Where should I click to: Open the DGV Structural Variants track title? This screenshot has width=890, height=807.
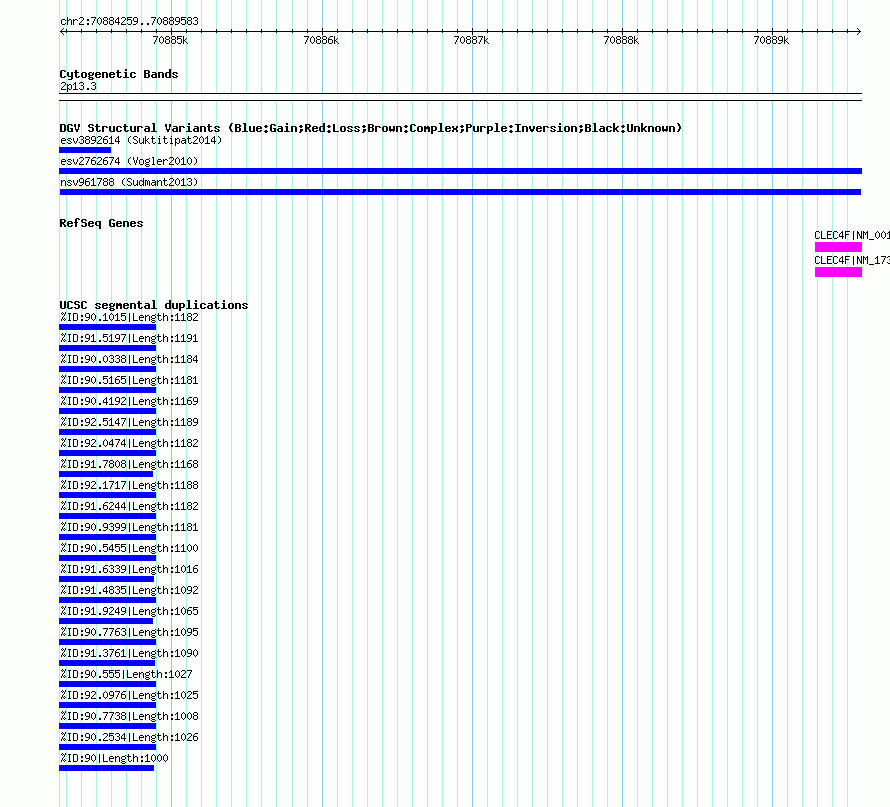point(371,128)
